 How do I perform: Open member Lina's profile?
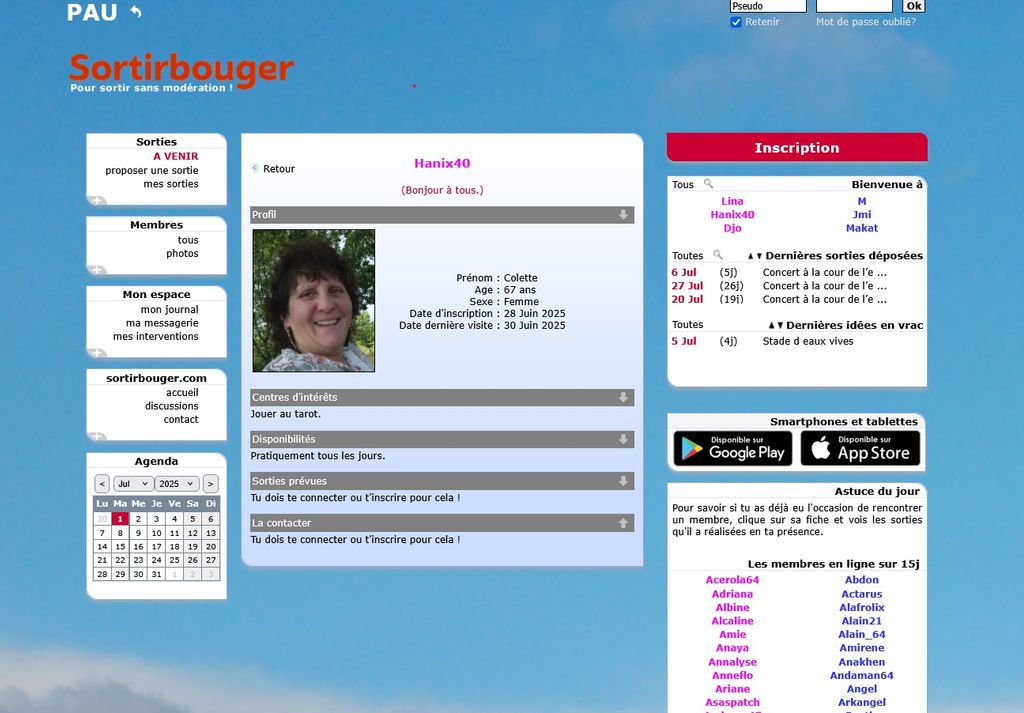pos(732,201)
